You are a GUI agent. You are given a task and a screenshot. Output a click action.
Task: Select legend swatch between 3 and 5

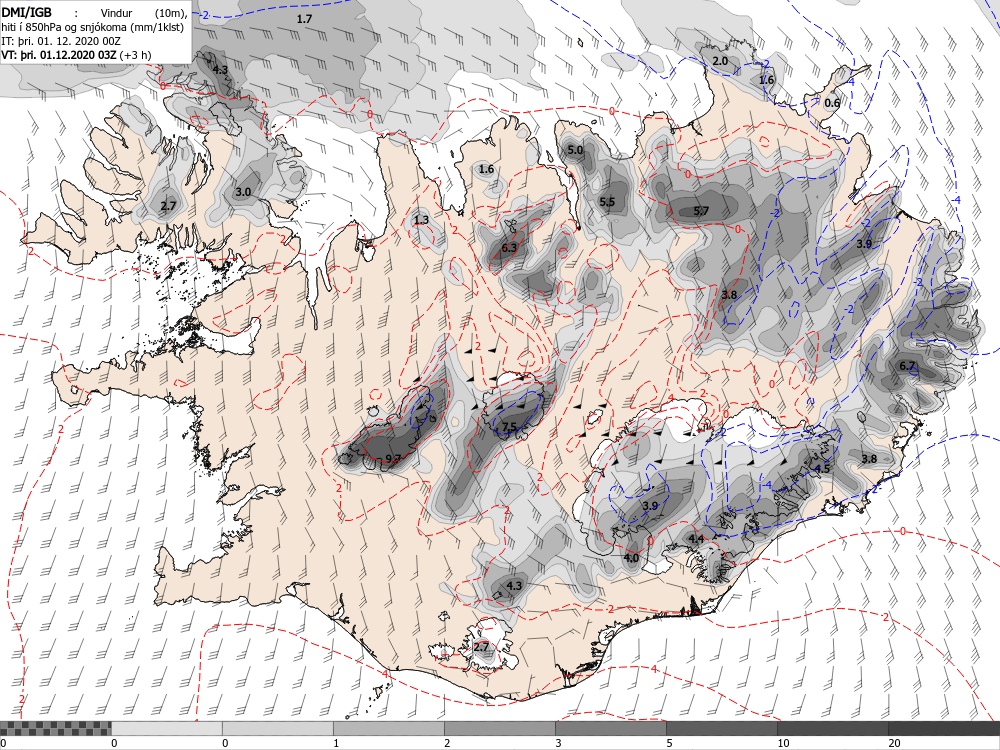pyautogui.click(x=610, y=728)
